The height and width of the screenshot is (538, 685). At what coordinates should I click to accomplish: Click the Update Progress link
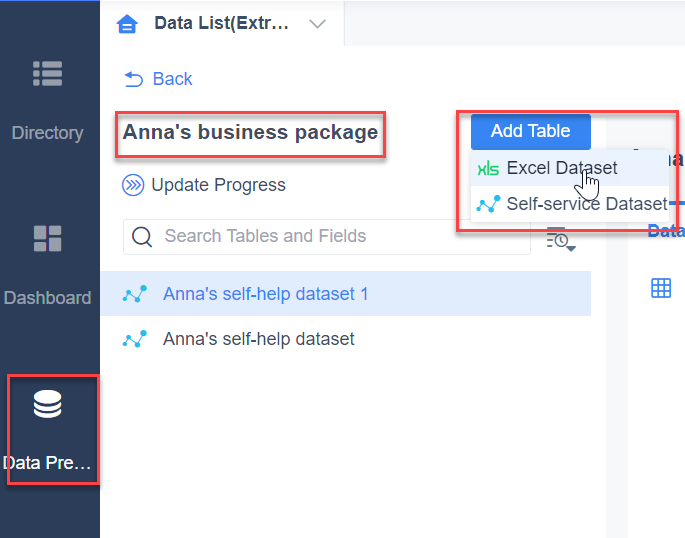point(218,185)
